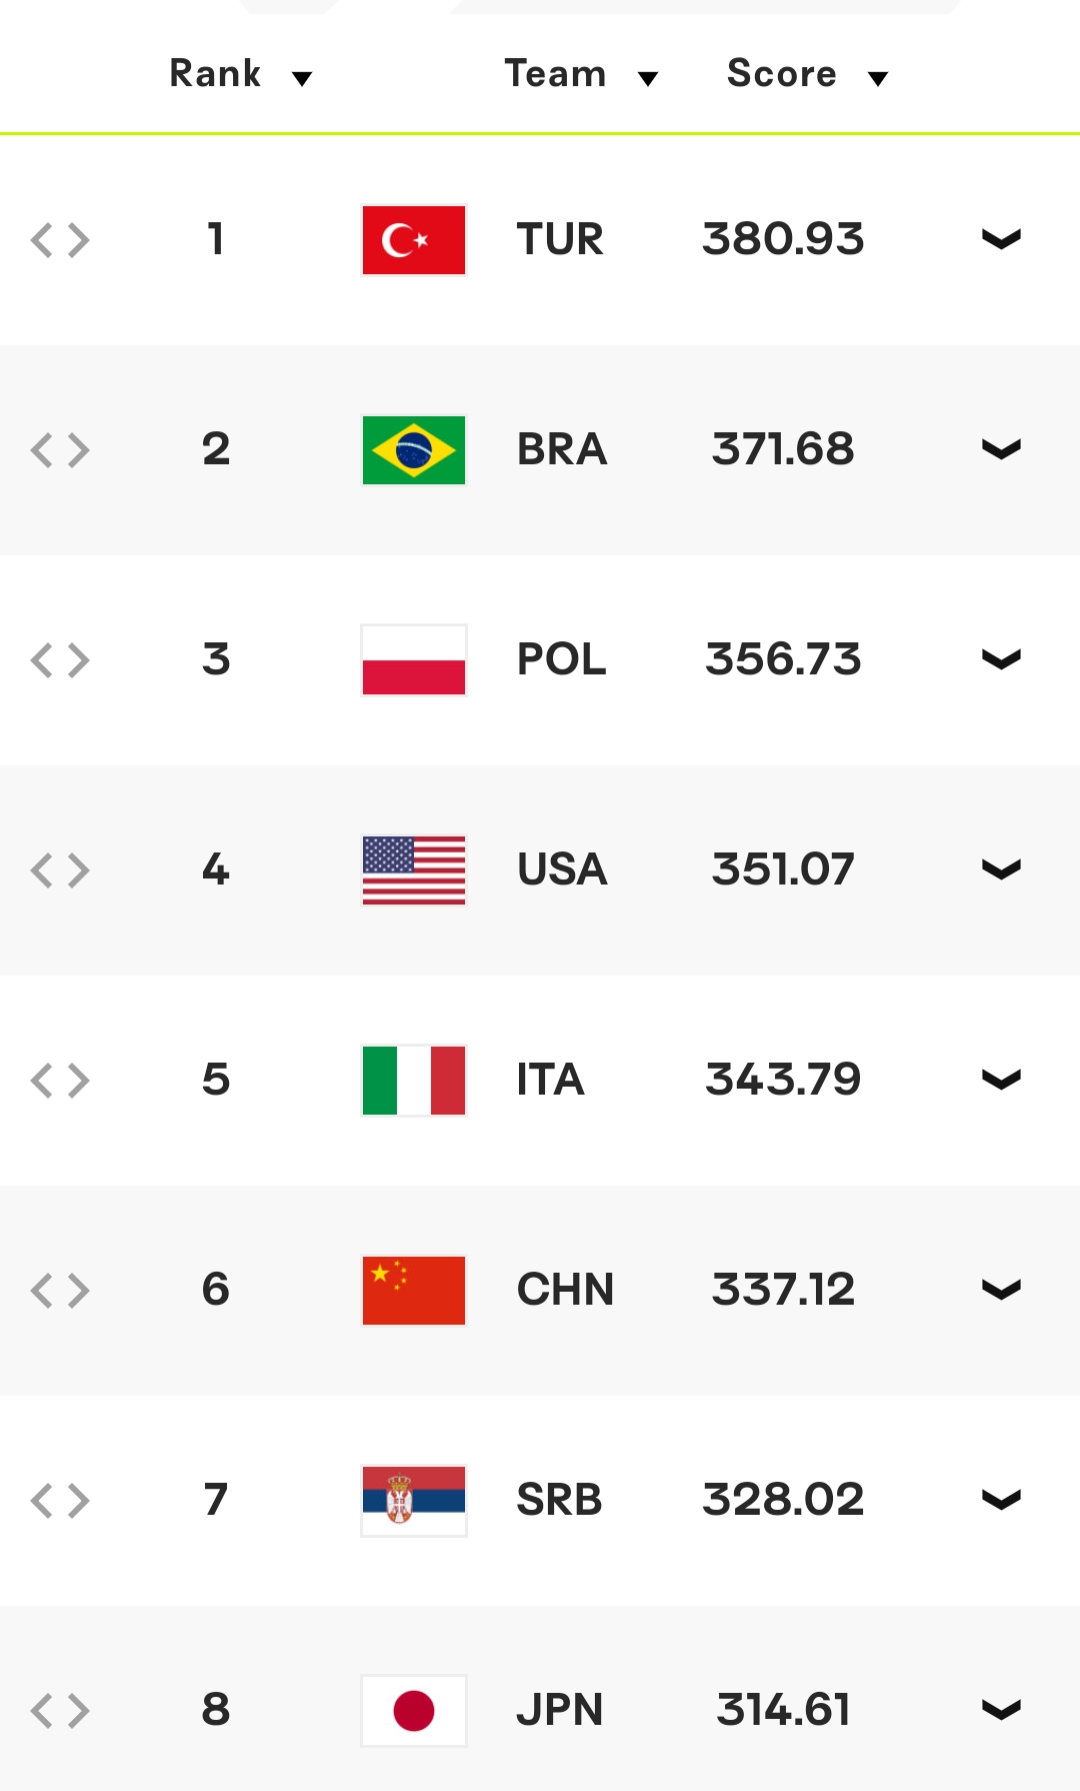Click the Poland flag icon

(x=413, y=660)
